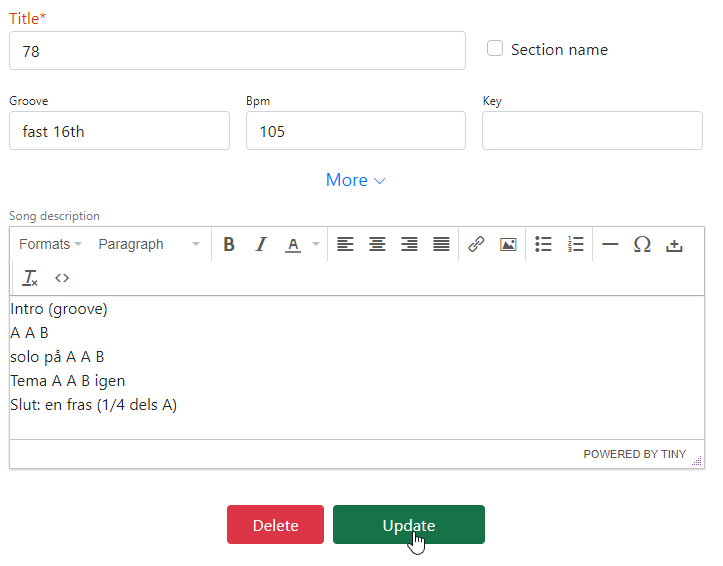This screenshot has height=566, width=723.
Task: Create a bulleted list
Action: pos(543,244)
